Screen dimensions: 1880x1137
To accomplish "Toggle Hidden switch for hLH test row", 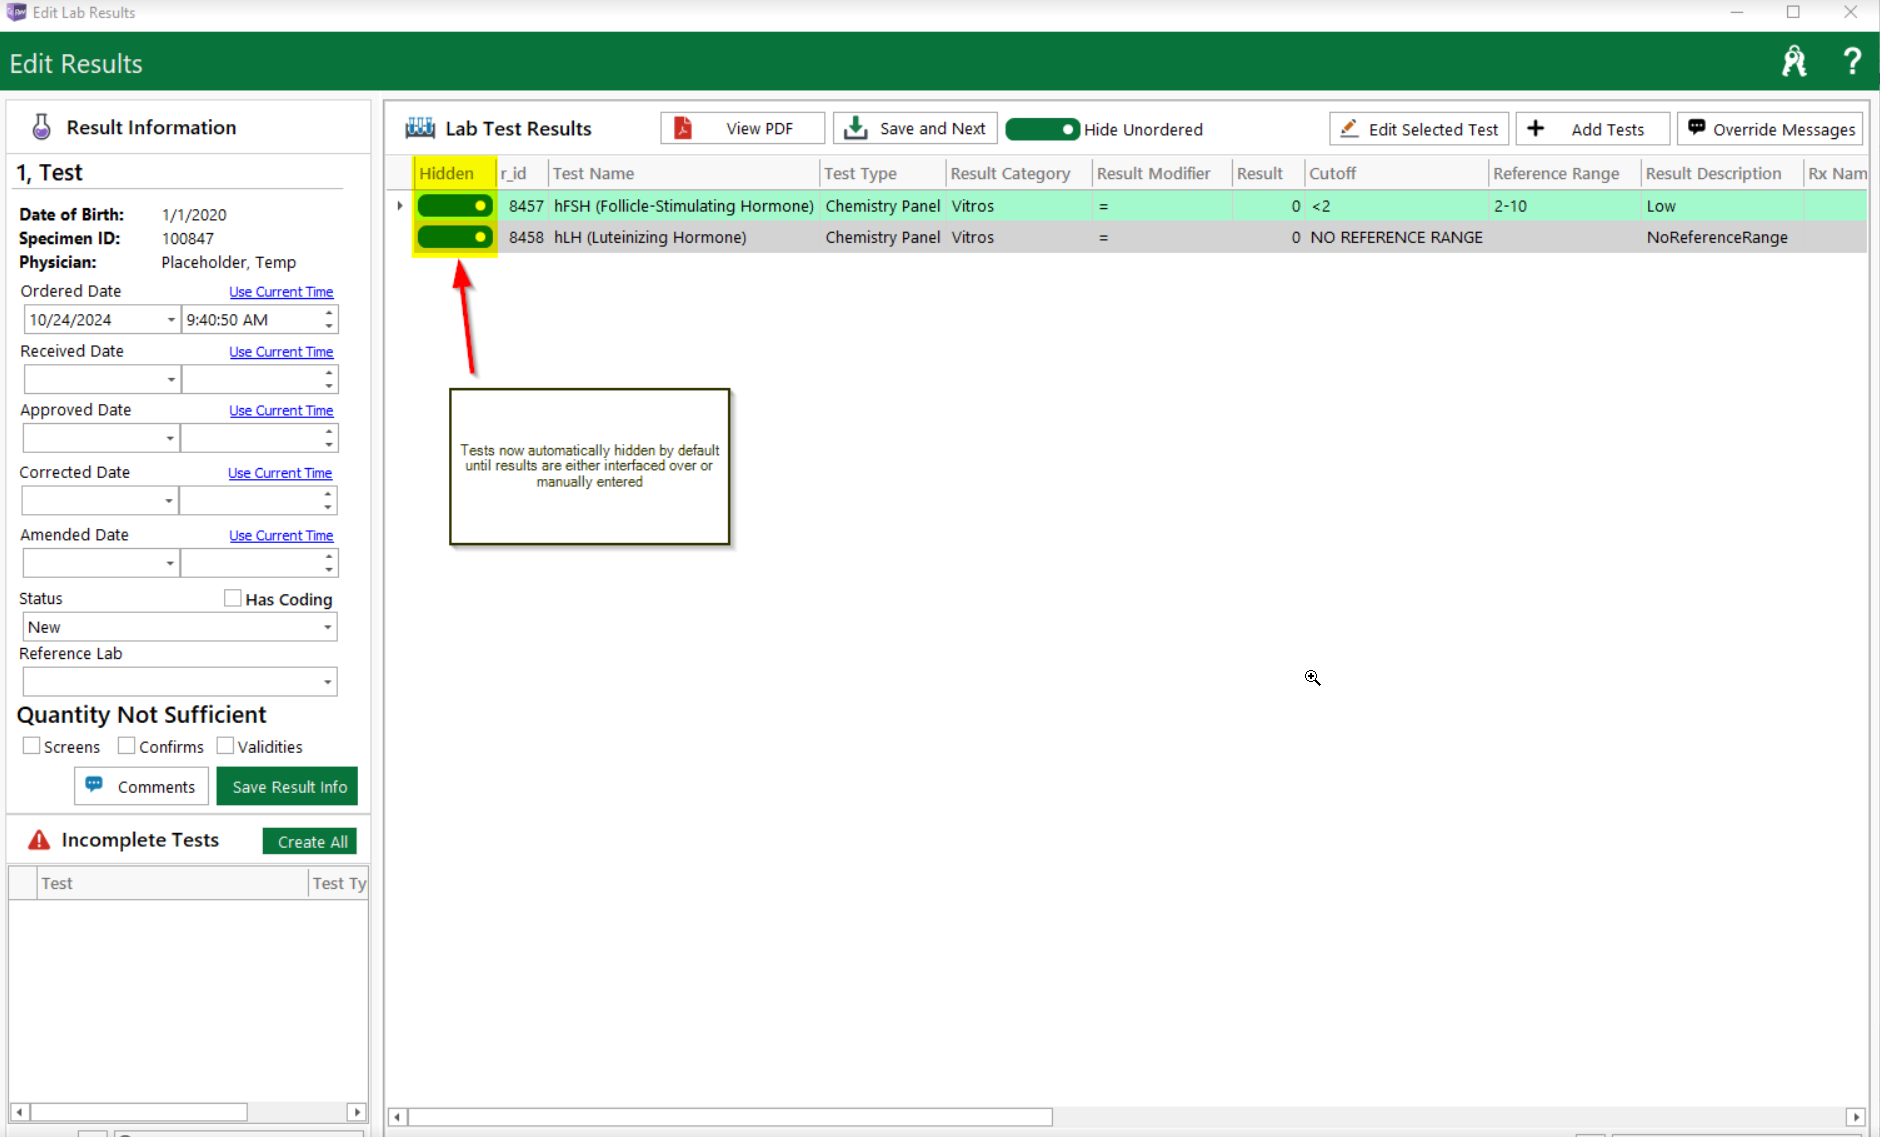I will tap(455, 237).
